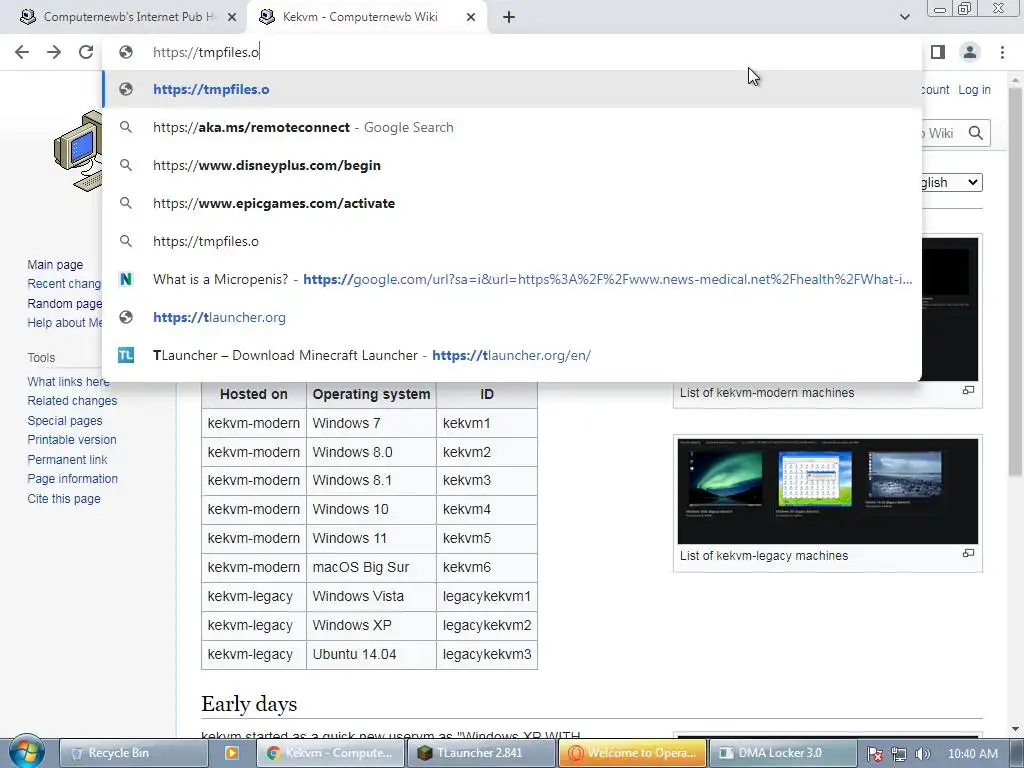Click the Action Center flag tray icon
The height and width of the screenshot is (768, 1024).
pos(875,754)
